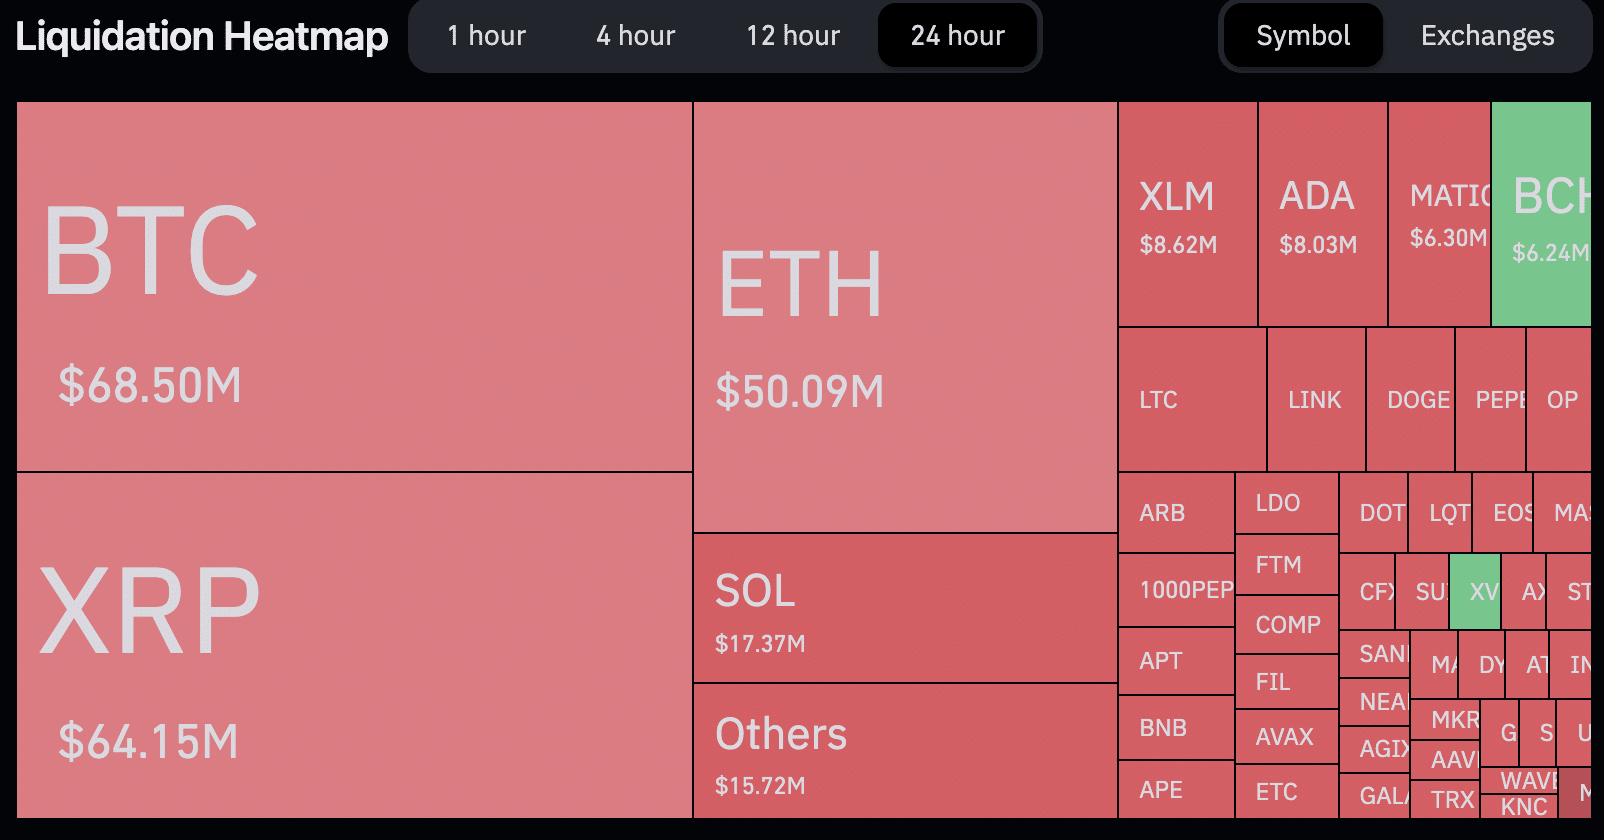
Task: Open the XRP $64.15M tile
Action: (x=354, y=645)
